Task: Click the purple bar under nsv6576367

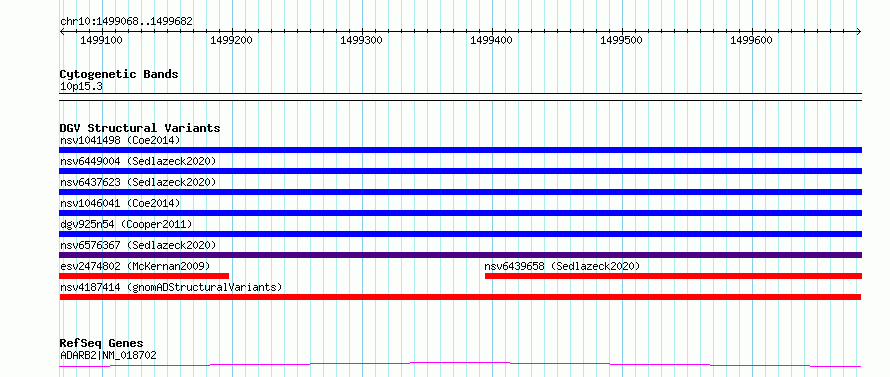Action: pyautogui.click(x=460, y=255)
